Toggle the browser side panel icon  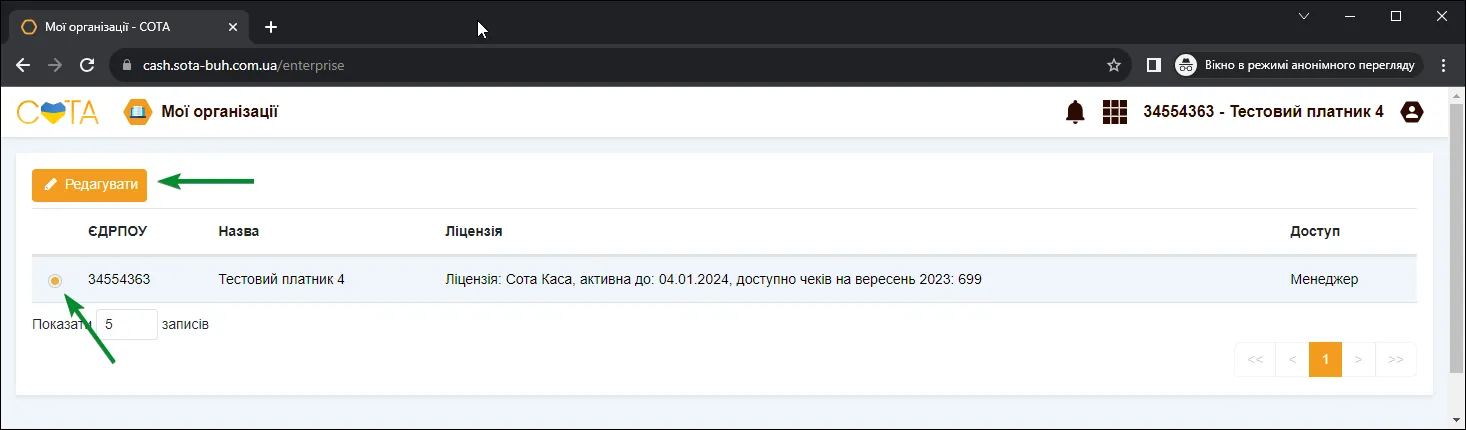[x=1153, y=65]
